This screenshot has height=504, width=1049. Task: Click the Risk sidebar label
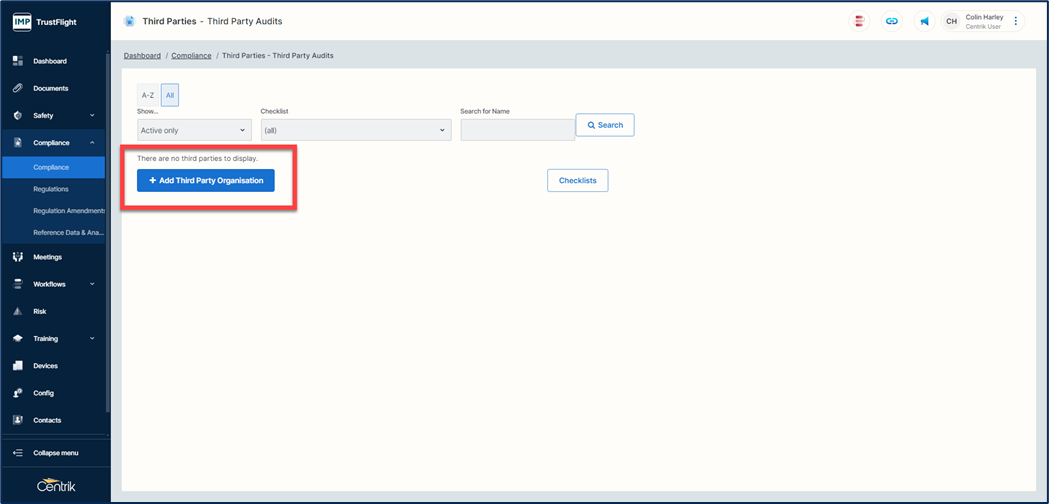click(39, 311)
